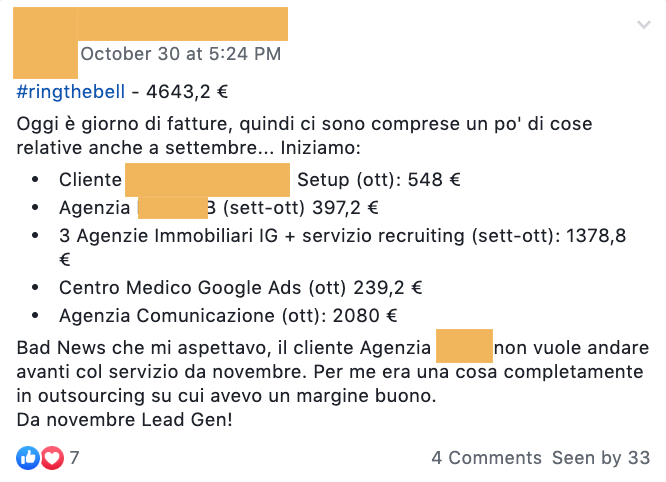666x482 pixels.
Task: Open the author's redacted profile picture
Action: pos(45,43)
